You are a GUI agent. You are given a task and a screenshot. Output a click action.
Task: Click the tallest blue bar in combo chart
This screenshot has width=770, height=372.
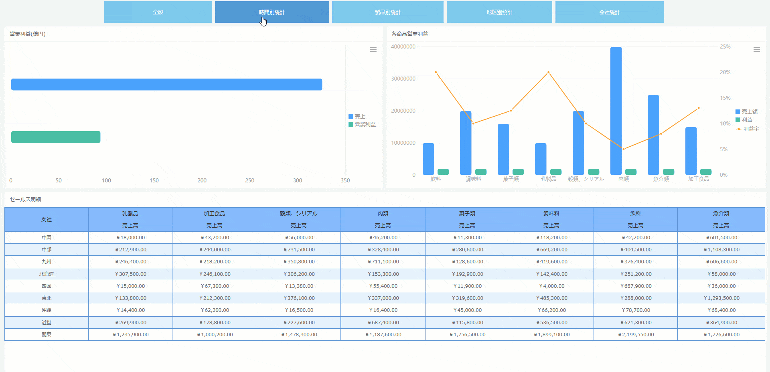pos(616,111)
